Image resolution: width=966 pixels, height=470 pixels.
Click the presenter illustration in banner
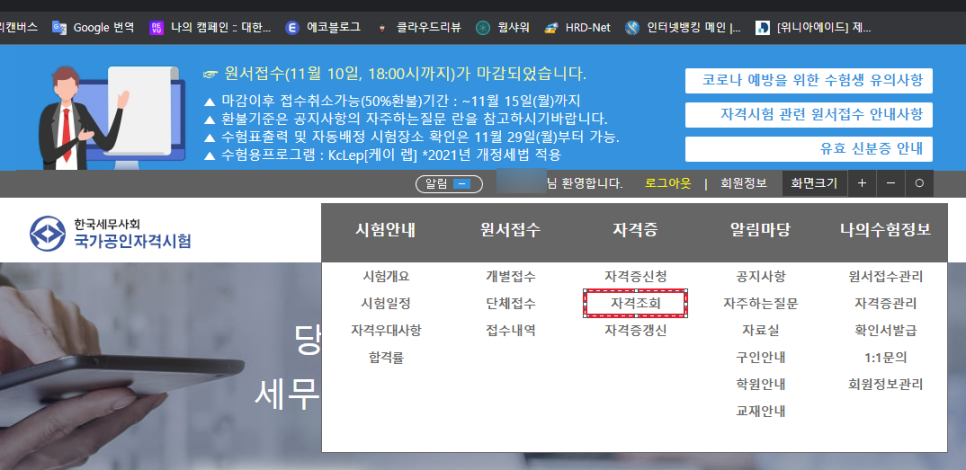click(x=112, y=116)
